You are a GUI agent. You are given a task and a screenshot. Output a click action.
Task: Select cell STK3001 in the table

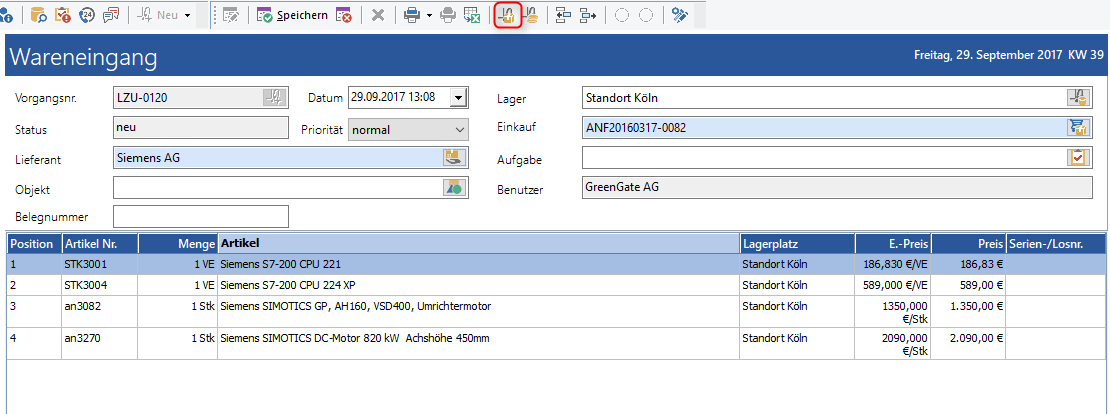tap(100, 264)
